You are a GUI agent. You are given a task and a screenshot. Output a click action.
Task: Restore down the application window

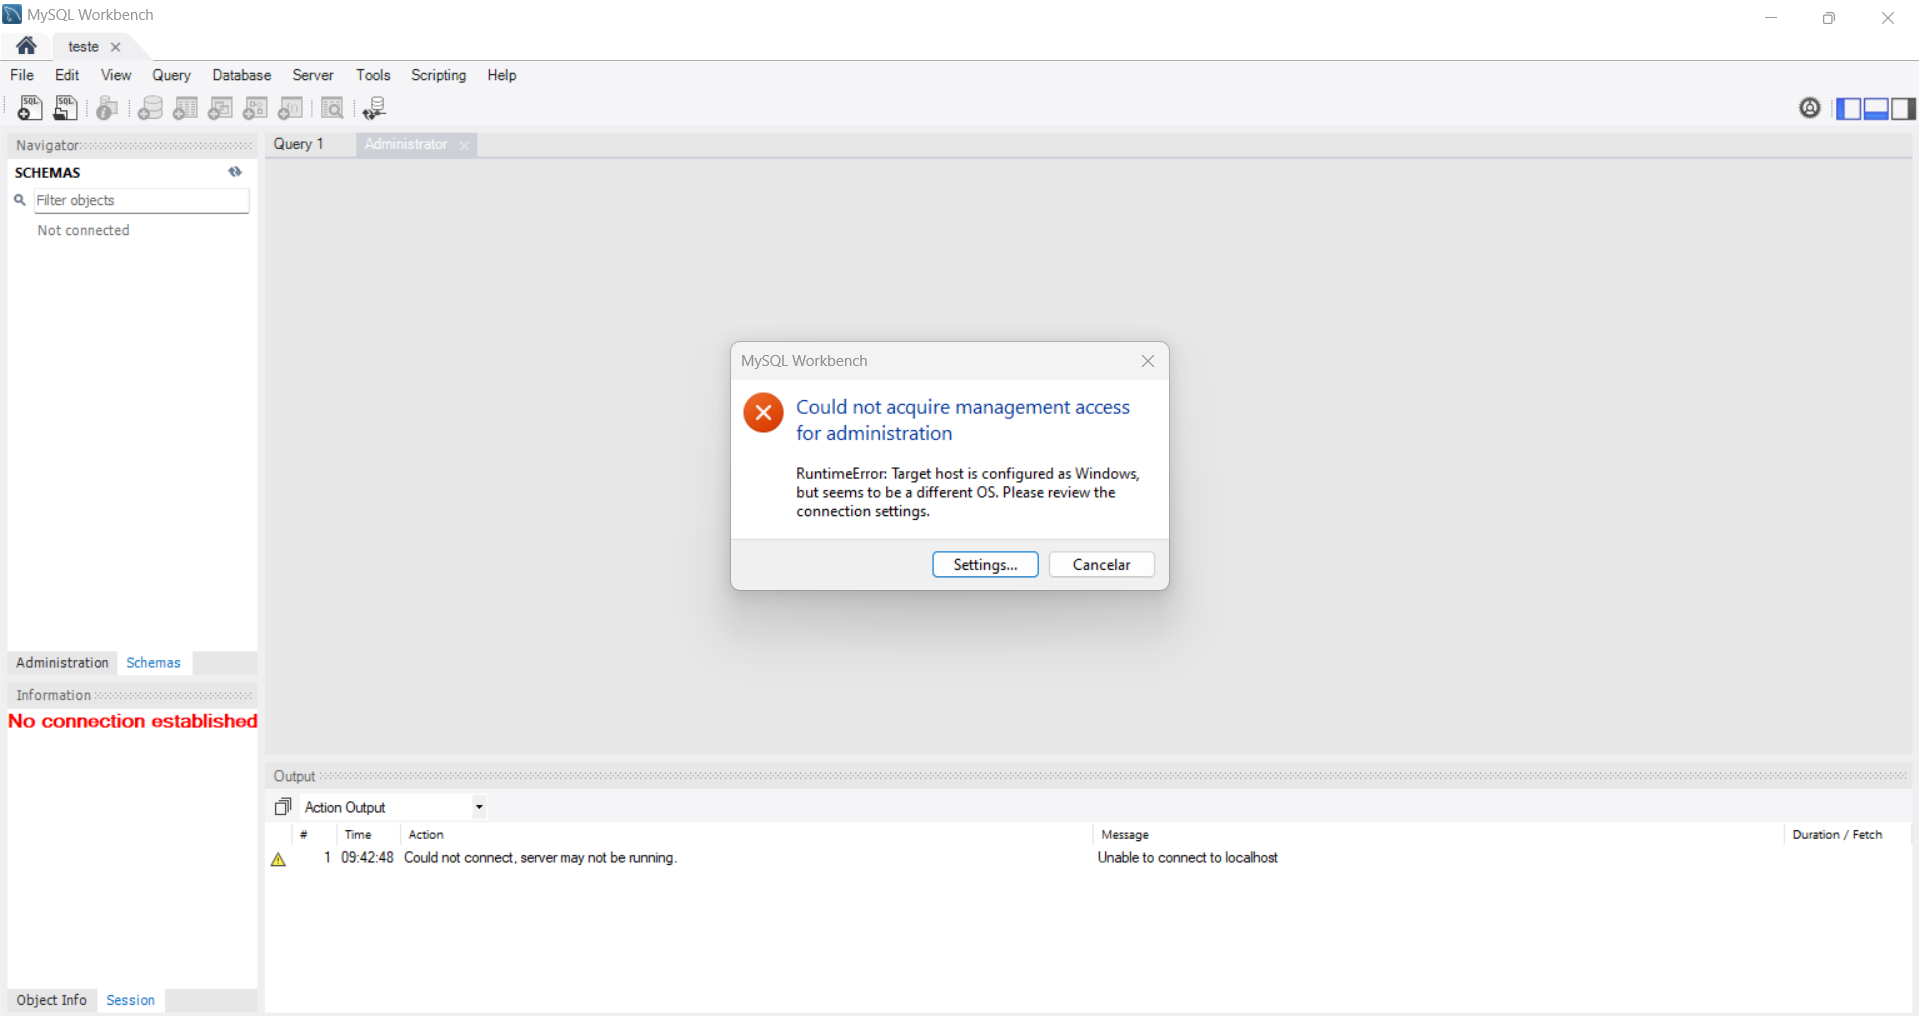pyautogui.click(x=1829, y=18)
